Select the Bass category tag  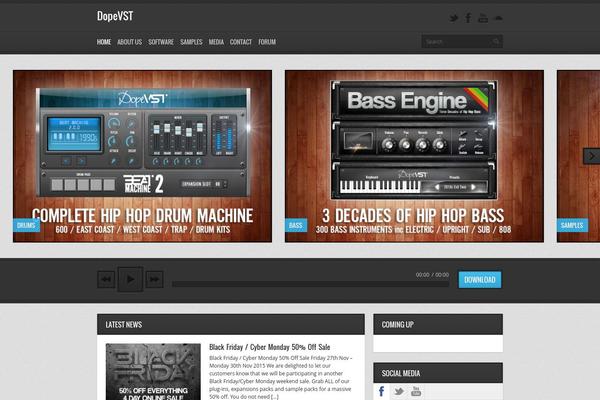pos(295,225)
